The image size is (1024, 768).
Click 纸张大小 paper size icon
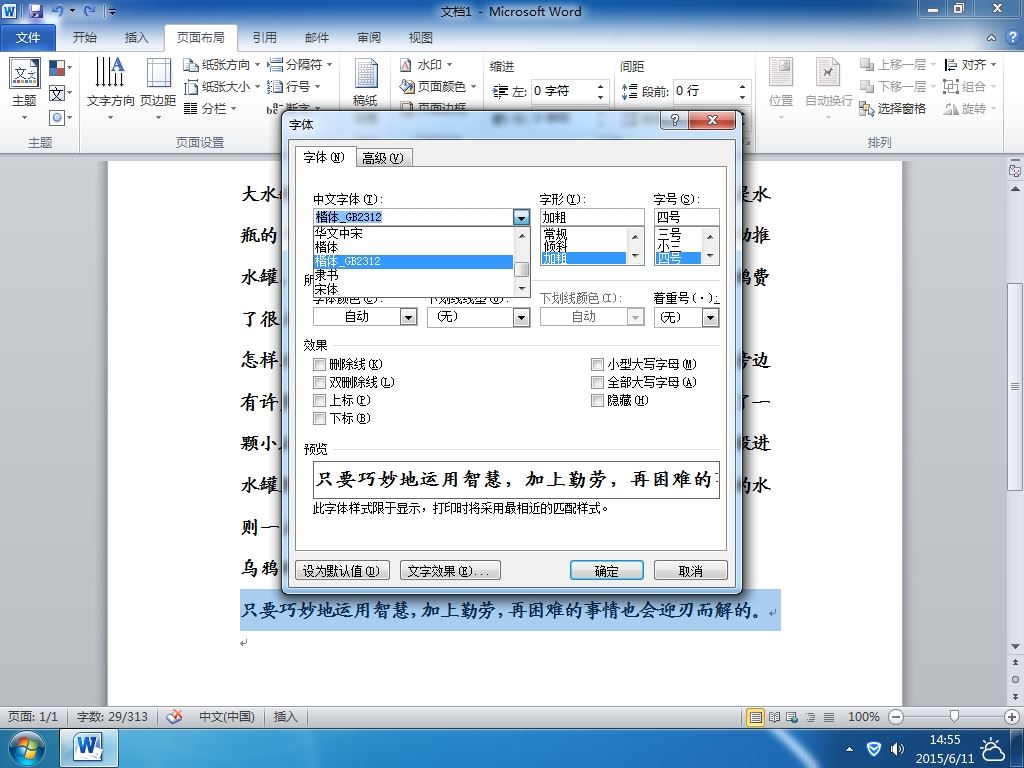[190, 87]
